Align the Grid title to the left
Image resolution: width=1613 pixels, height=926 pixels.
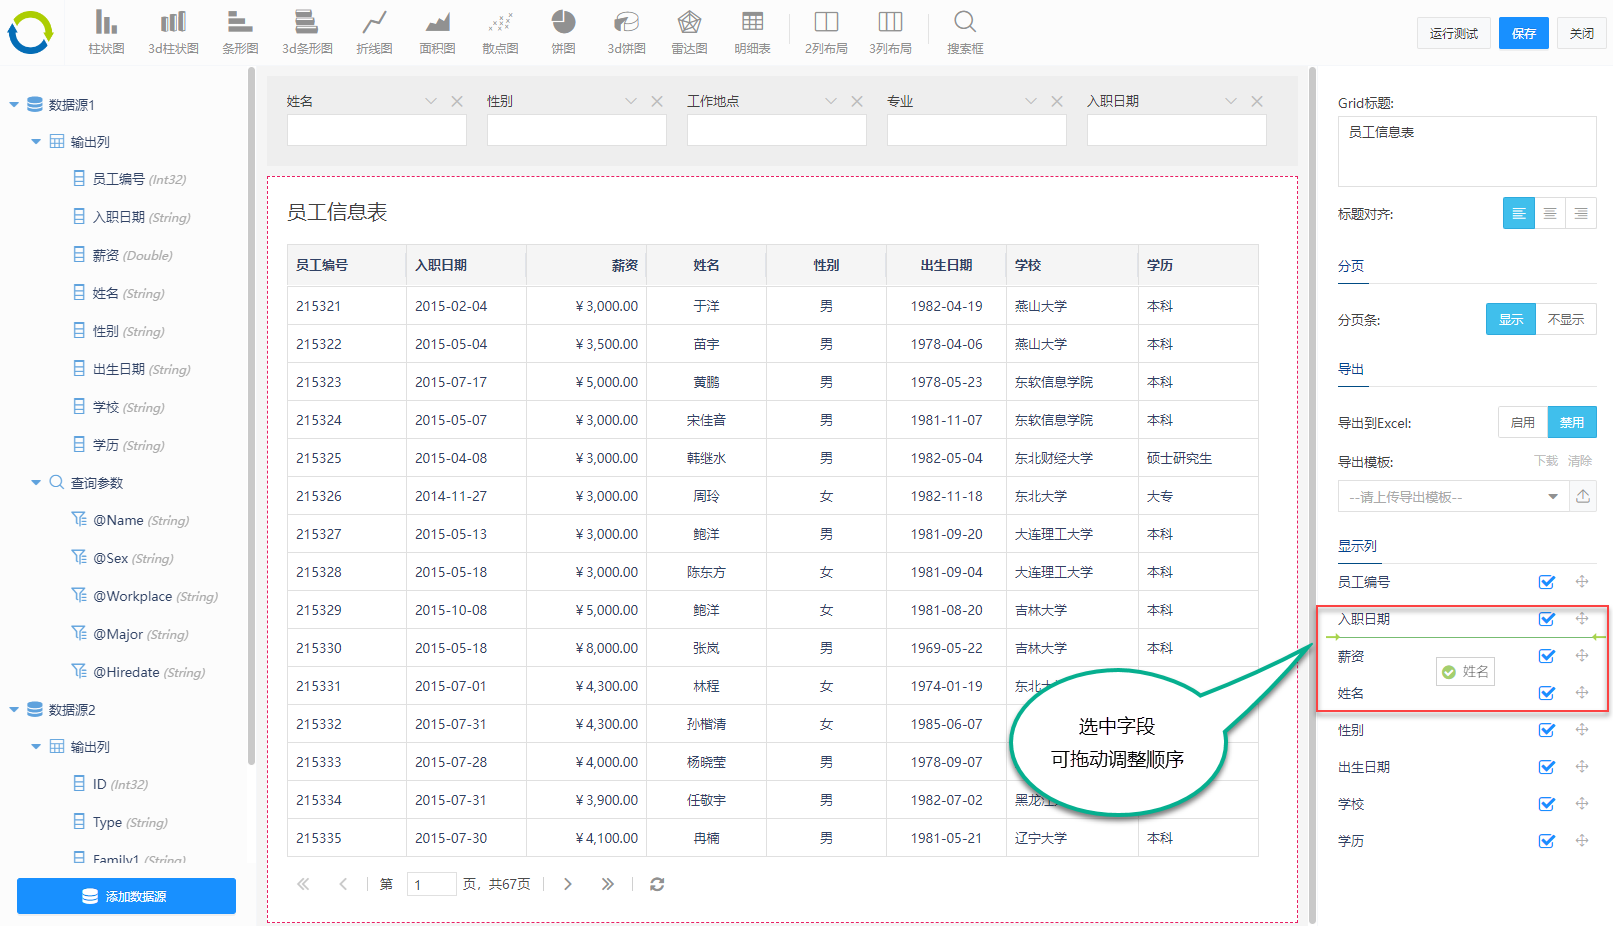[1519, 213]
